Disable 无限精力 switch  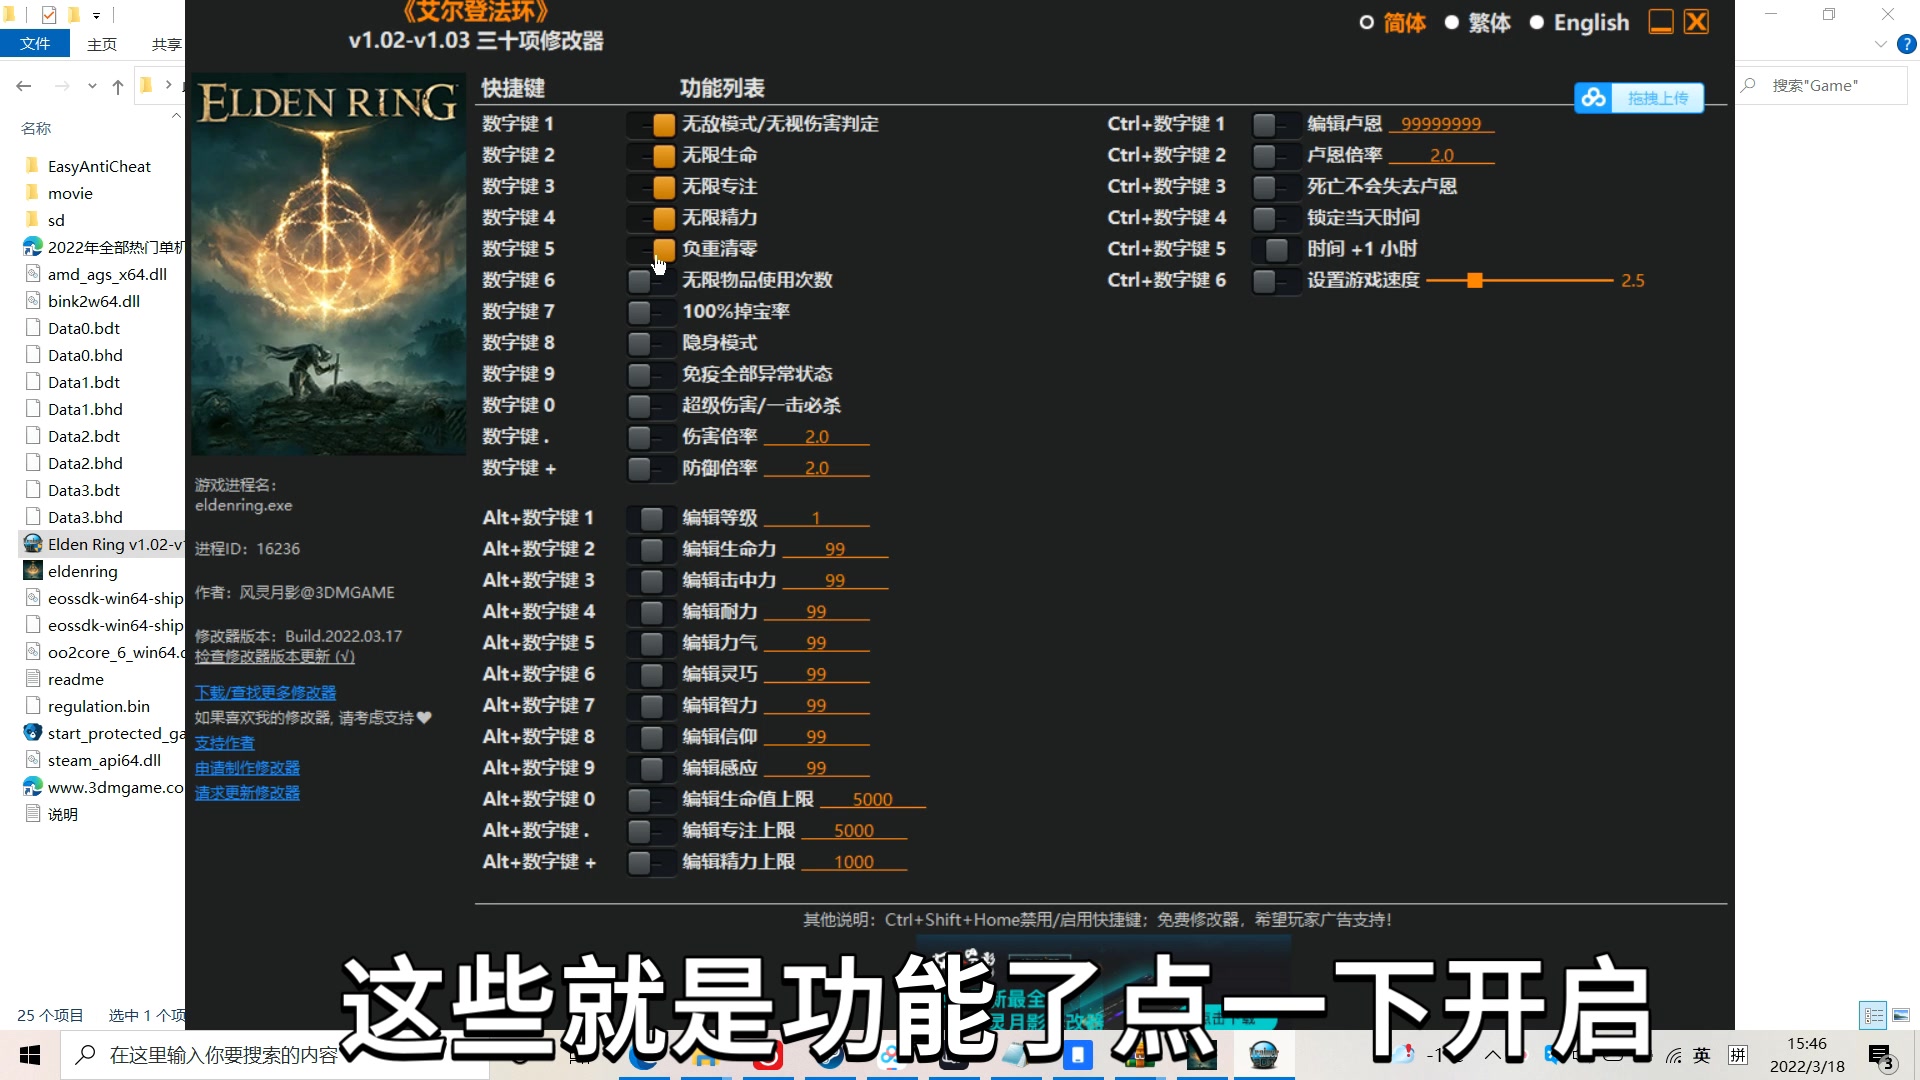(x=651, y=217)
